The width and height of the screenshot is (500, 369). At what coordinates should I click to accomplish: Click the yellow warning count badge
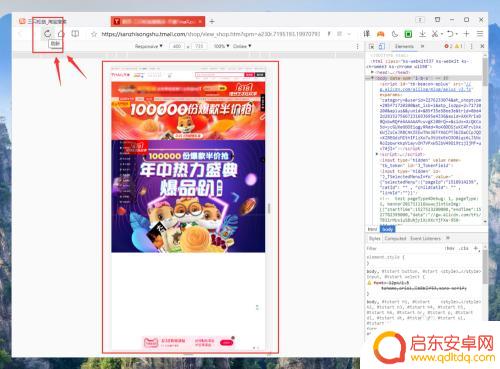[459, 46]
